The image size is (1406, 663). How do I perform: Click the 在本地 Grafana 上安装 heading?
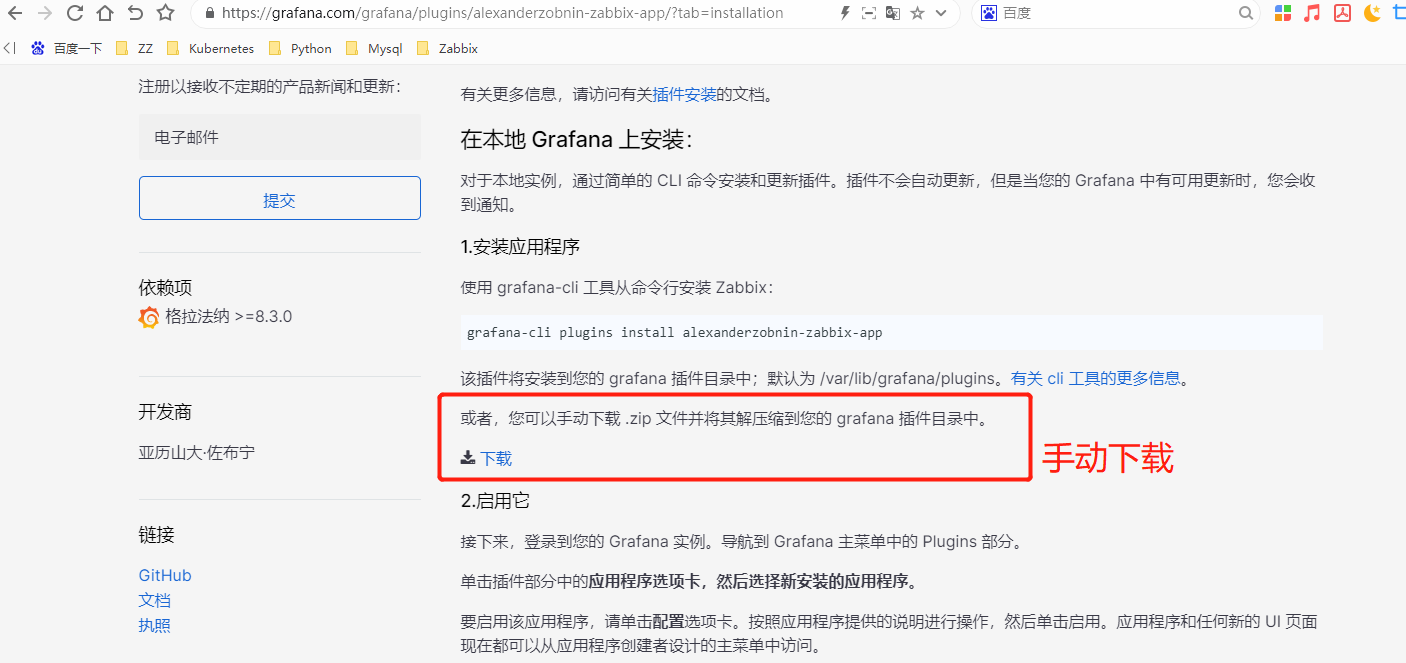[576, 139]
